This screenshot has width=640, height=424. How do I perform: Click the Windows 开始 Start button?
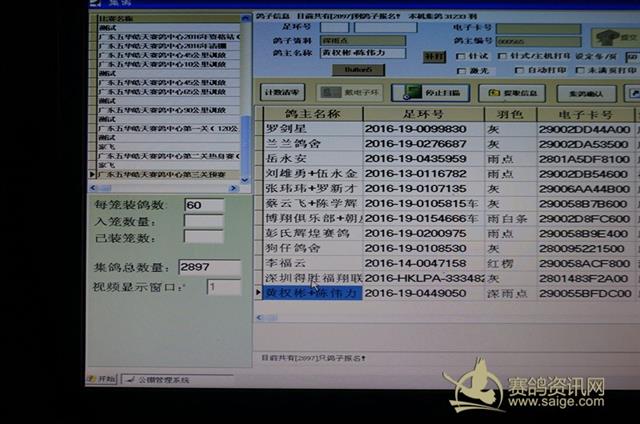coord(101,379)
